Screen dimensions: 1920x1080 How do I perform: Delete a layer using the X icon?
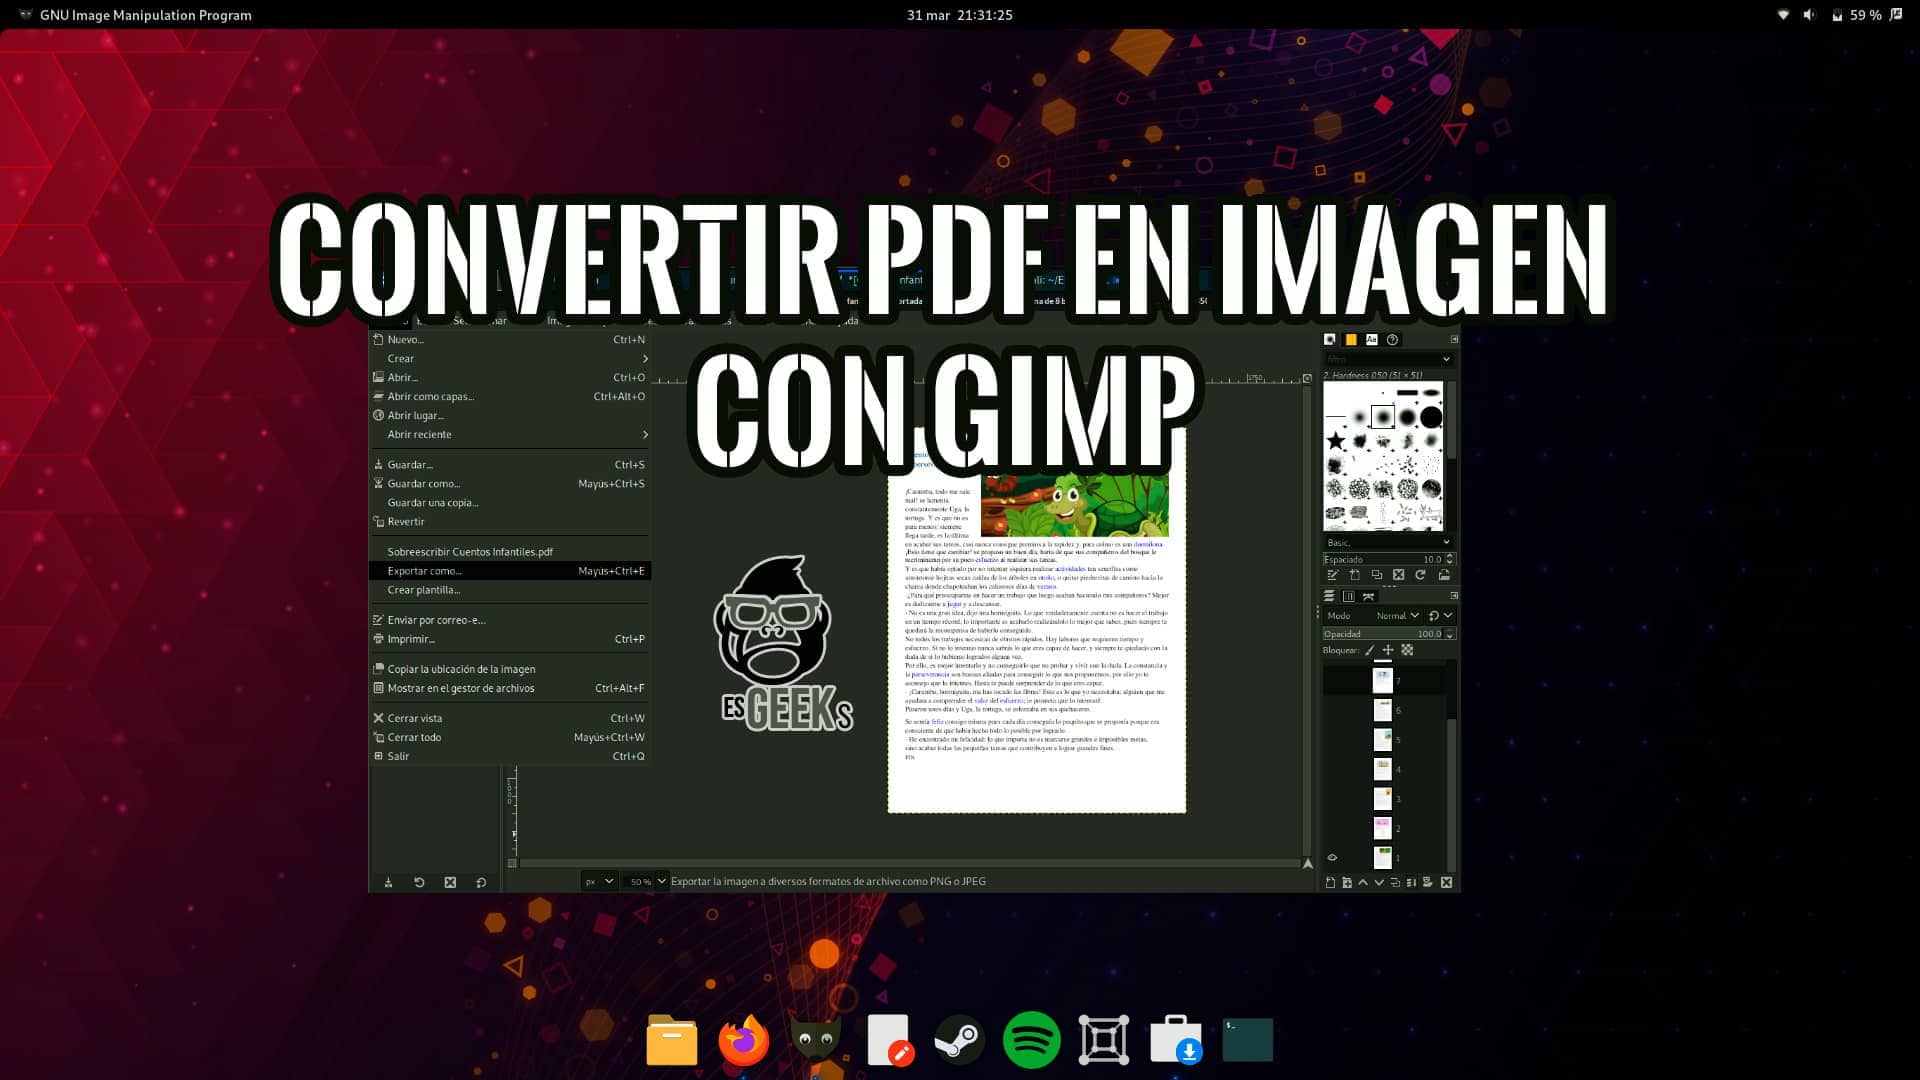click(x=1446, y=883)
